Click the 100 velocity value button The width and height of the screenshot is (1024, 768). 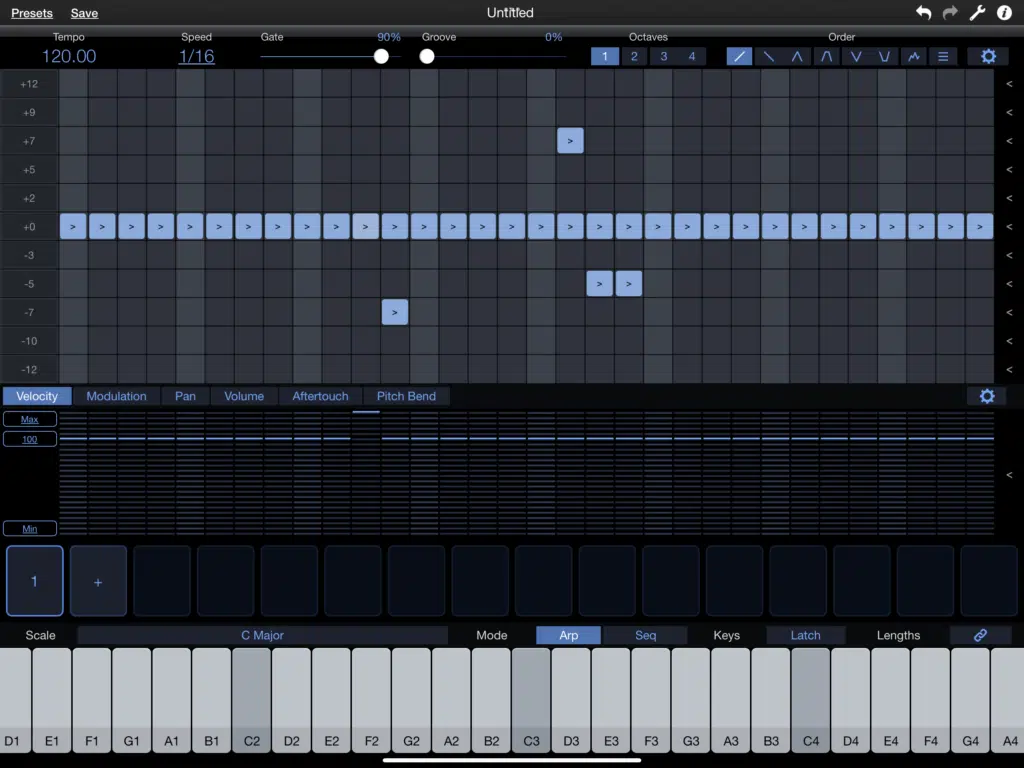29,439
